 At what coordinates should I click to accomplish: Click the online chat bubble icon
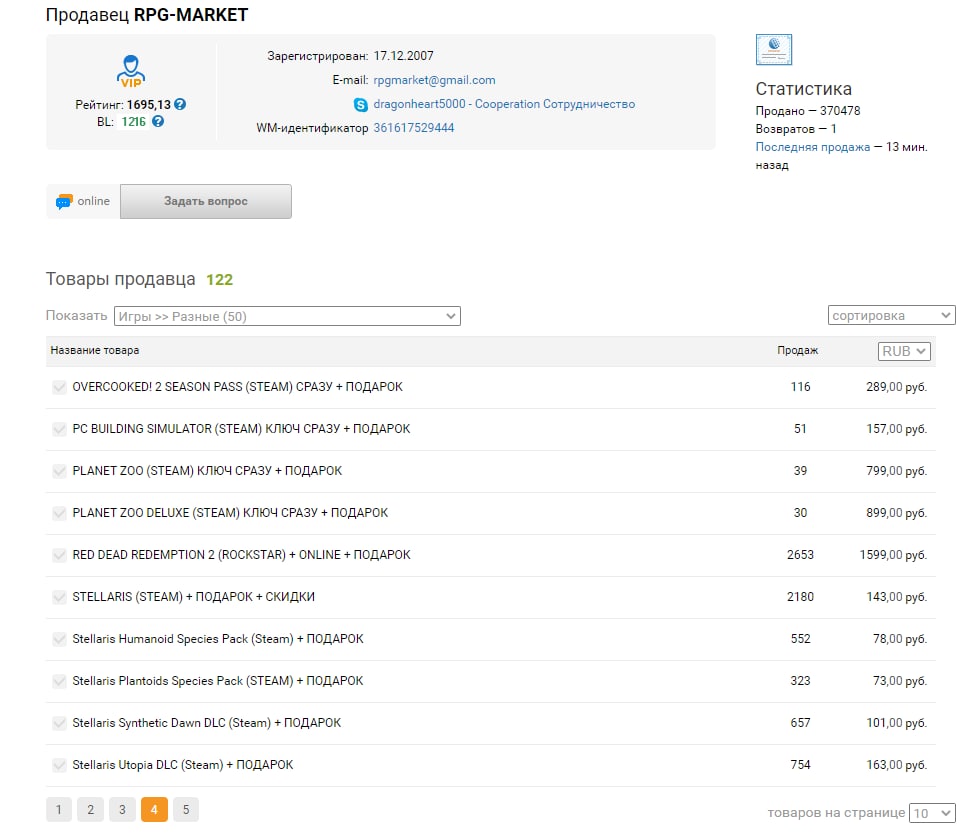point(64,201)
